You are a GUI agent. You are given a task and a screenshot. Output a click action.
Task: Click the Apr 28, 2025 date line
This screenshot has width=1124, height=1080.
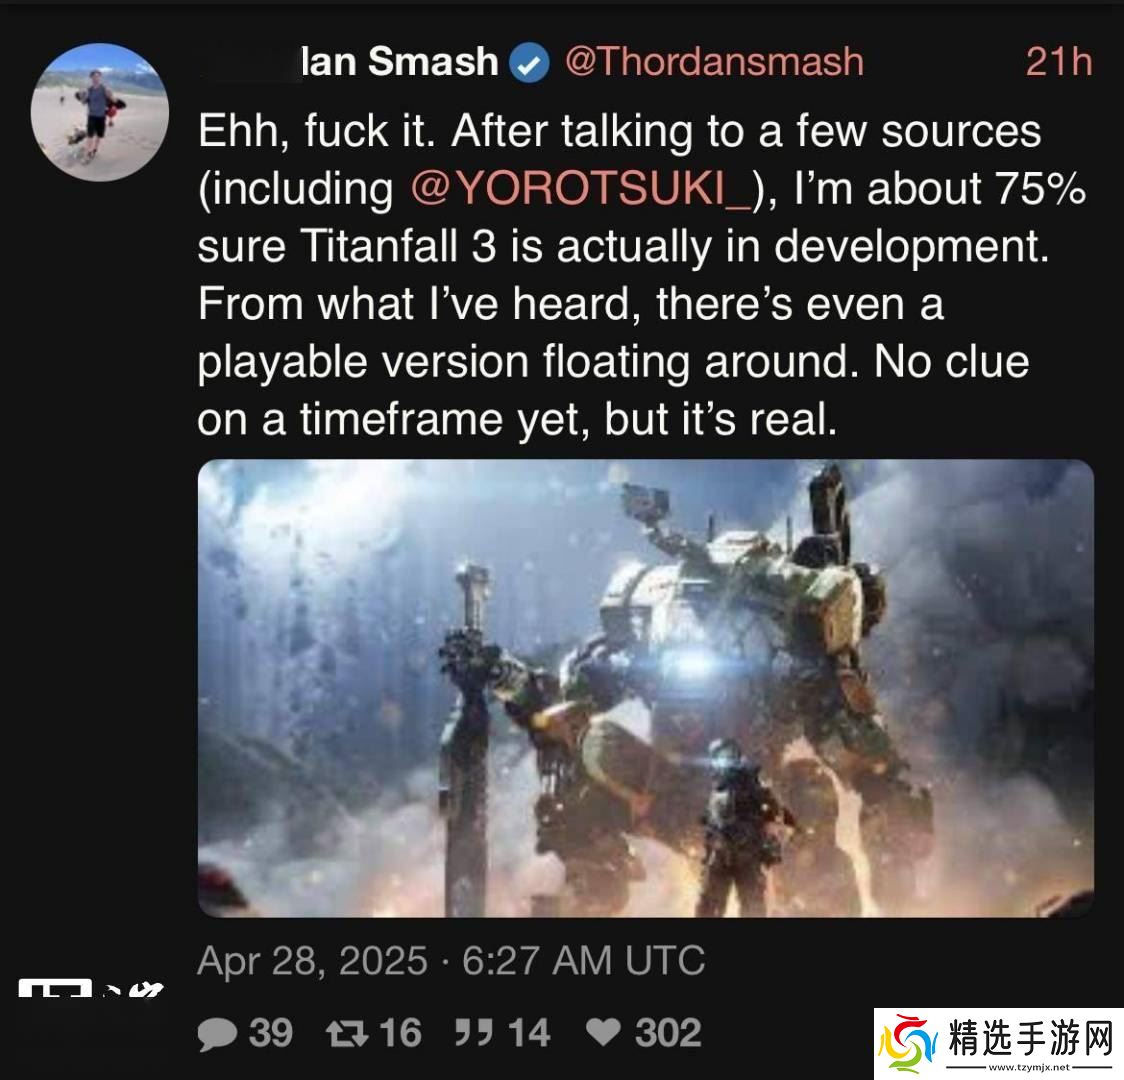pos(451,960)
